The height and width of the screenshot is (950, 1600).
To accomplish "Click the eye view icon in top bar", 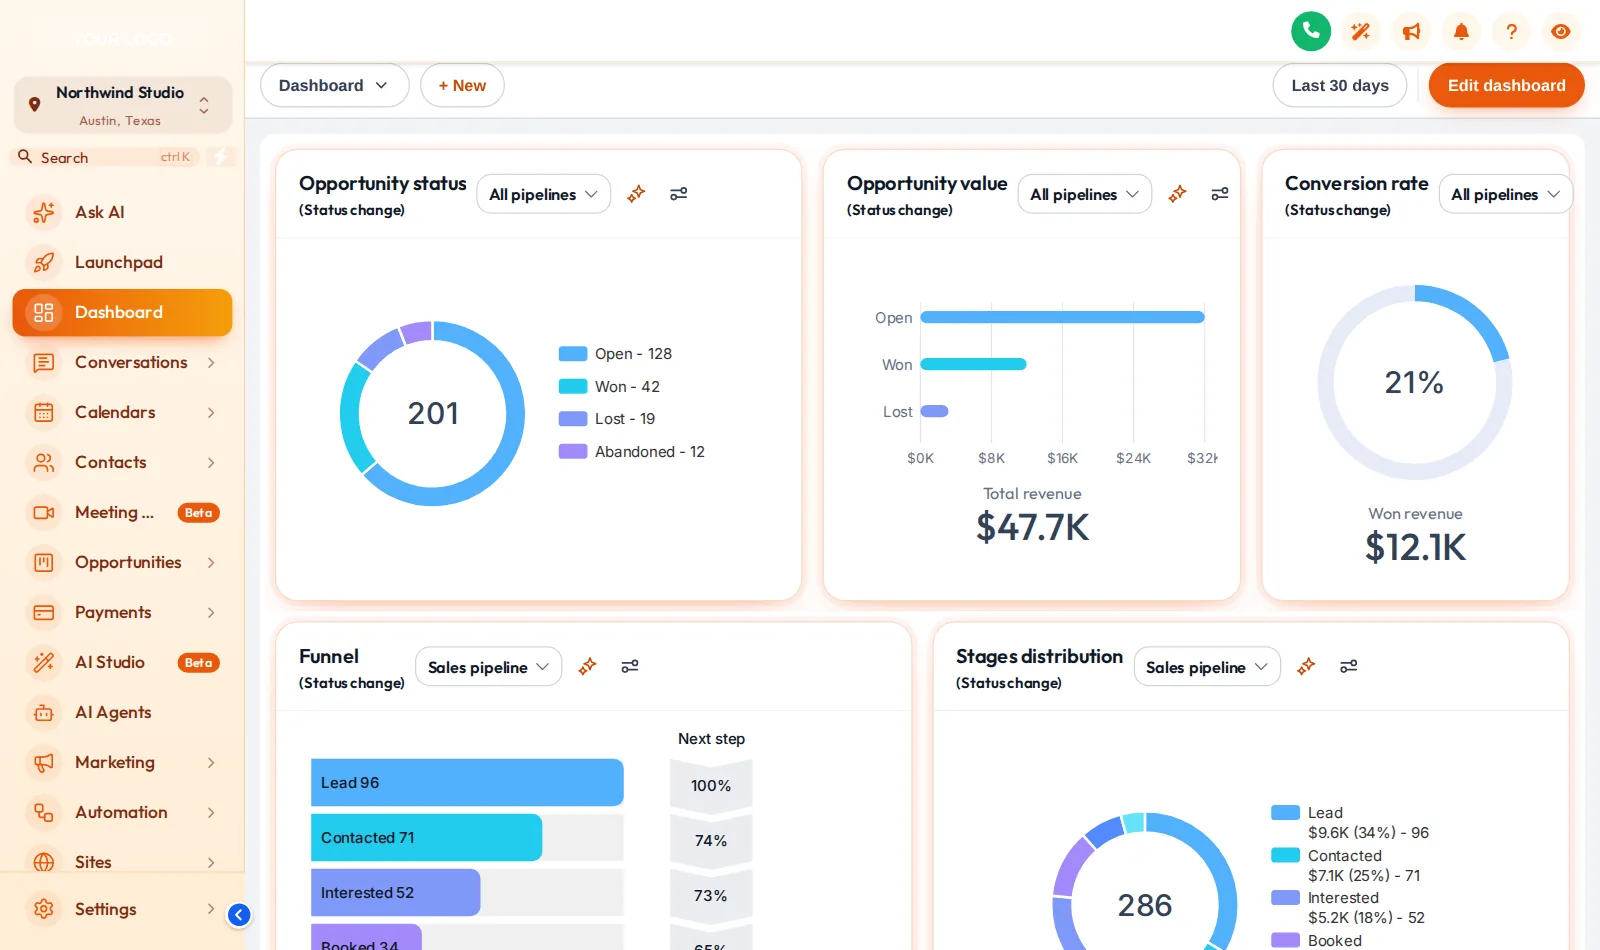I will (1560, 32).
